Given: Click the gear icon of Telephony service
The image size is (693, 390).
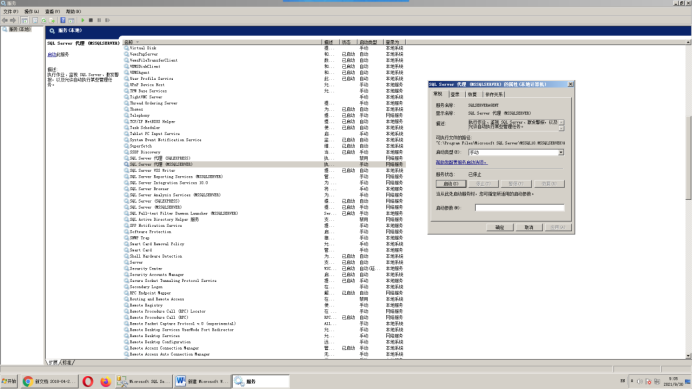Looking at the screenshot, I should (x=126, y=115).
